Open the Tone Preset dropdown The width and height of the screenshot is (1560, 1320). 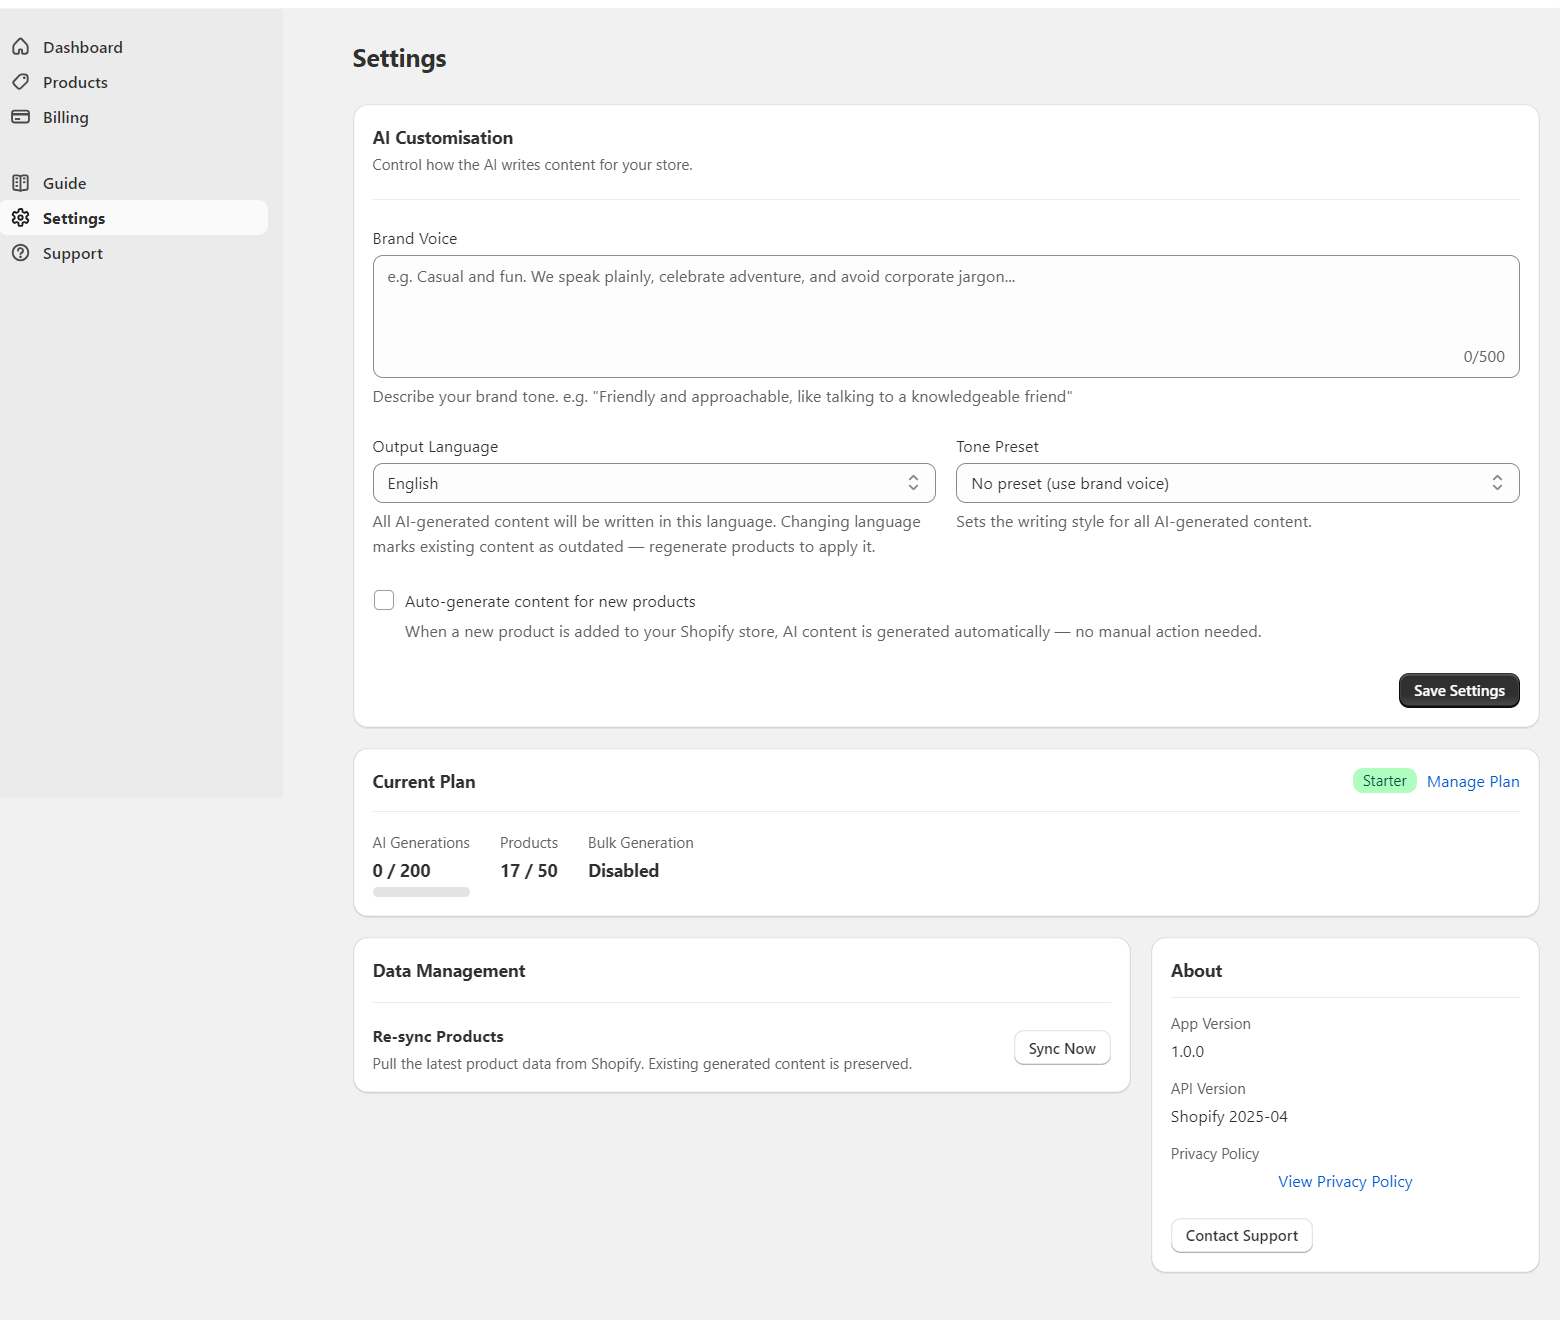(1238, 483)
